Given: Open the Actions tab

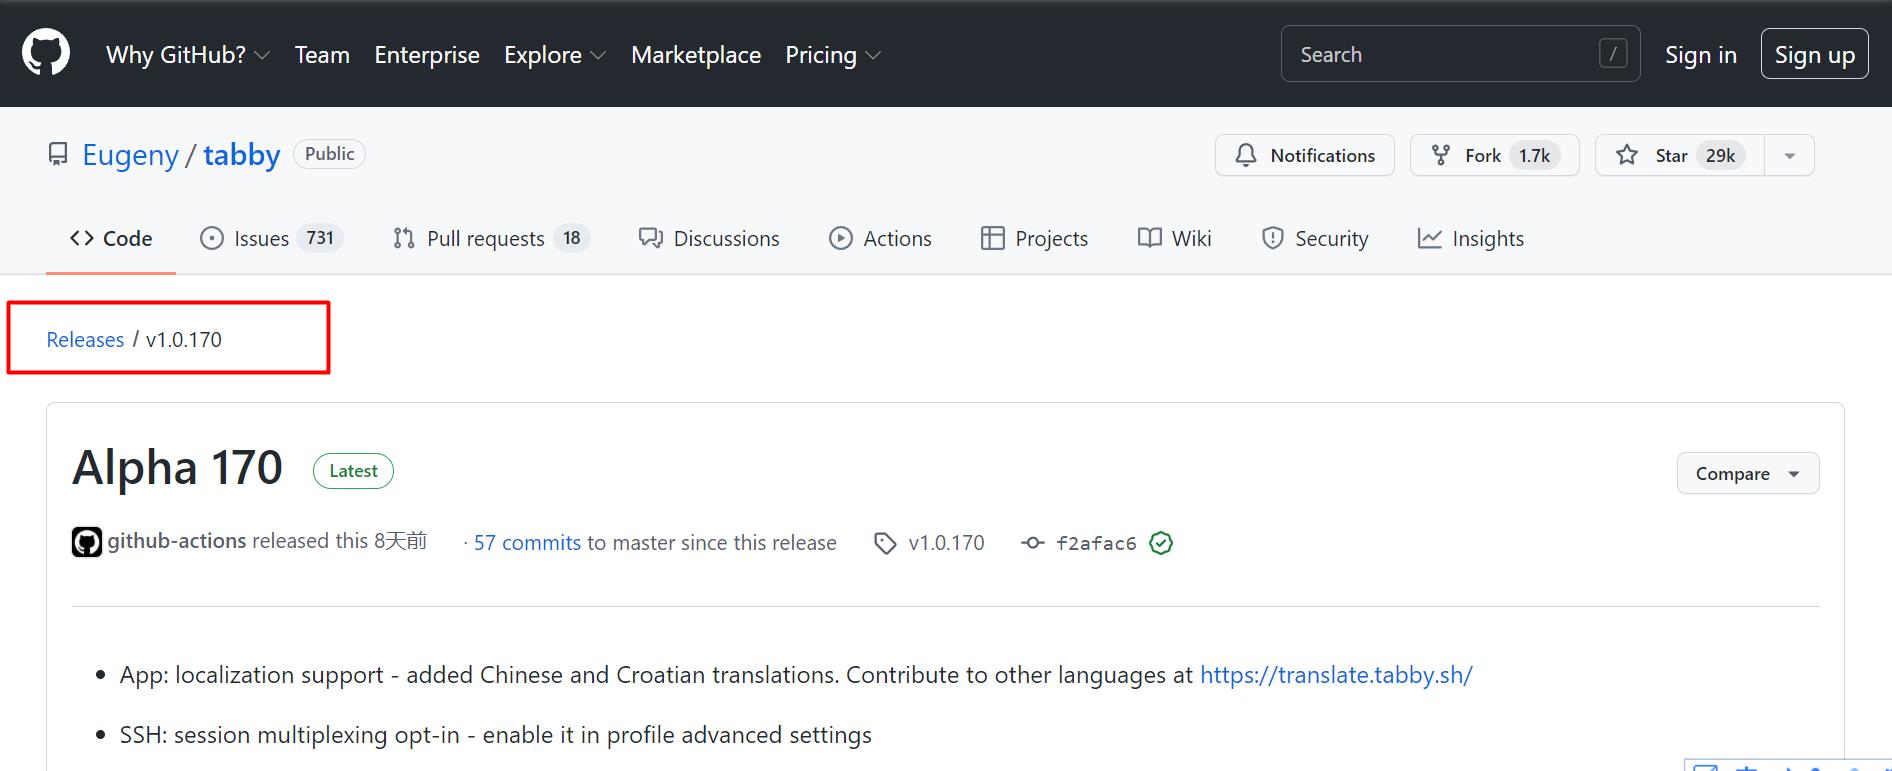Looking at the screenshot, I should tap(880, 239).
